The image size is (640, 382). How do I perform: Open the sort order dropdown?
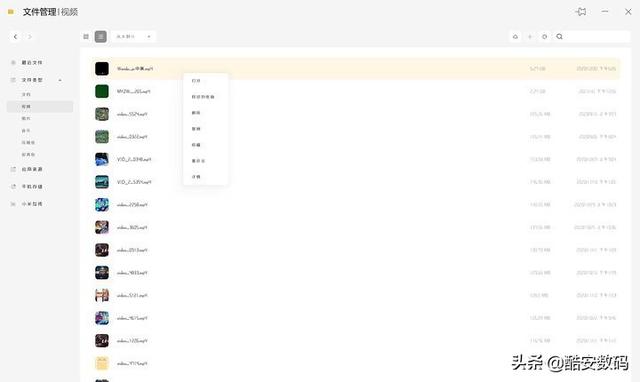pyautogui.click(x=133, y=37)
